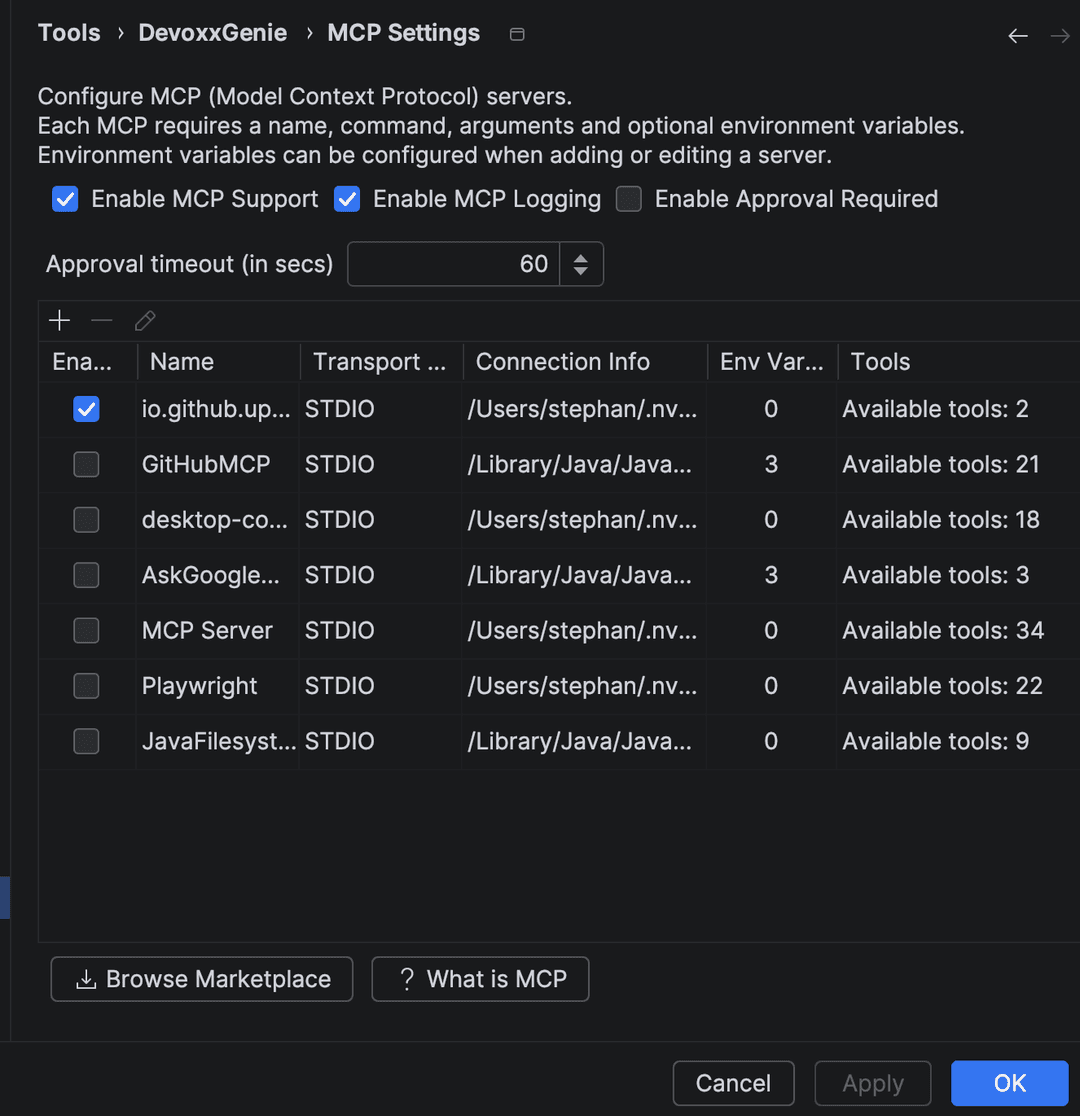Click env var count 3 in AskGoogle... row

[771, 575]
